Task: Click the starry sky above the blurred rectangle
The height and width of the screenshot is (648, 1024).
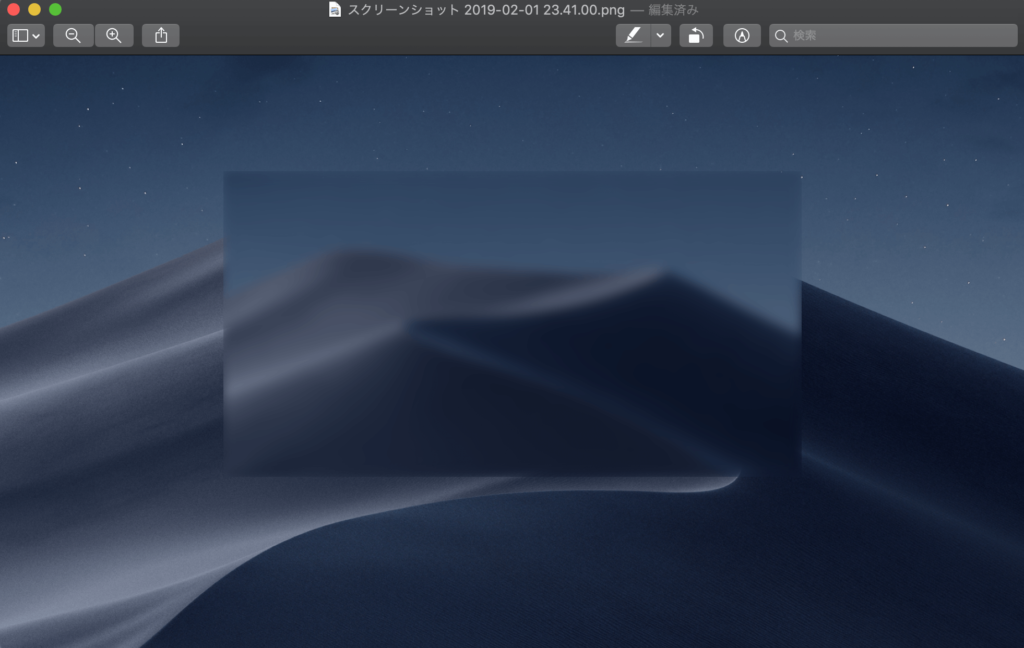Action: [511, 110]
